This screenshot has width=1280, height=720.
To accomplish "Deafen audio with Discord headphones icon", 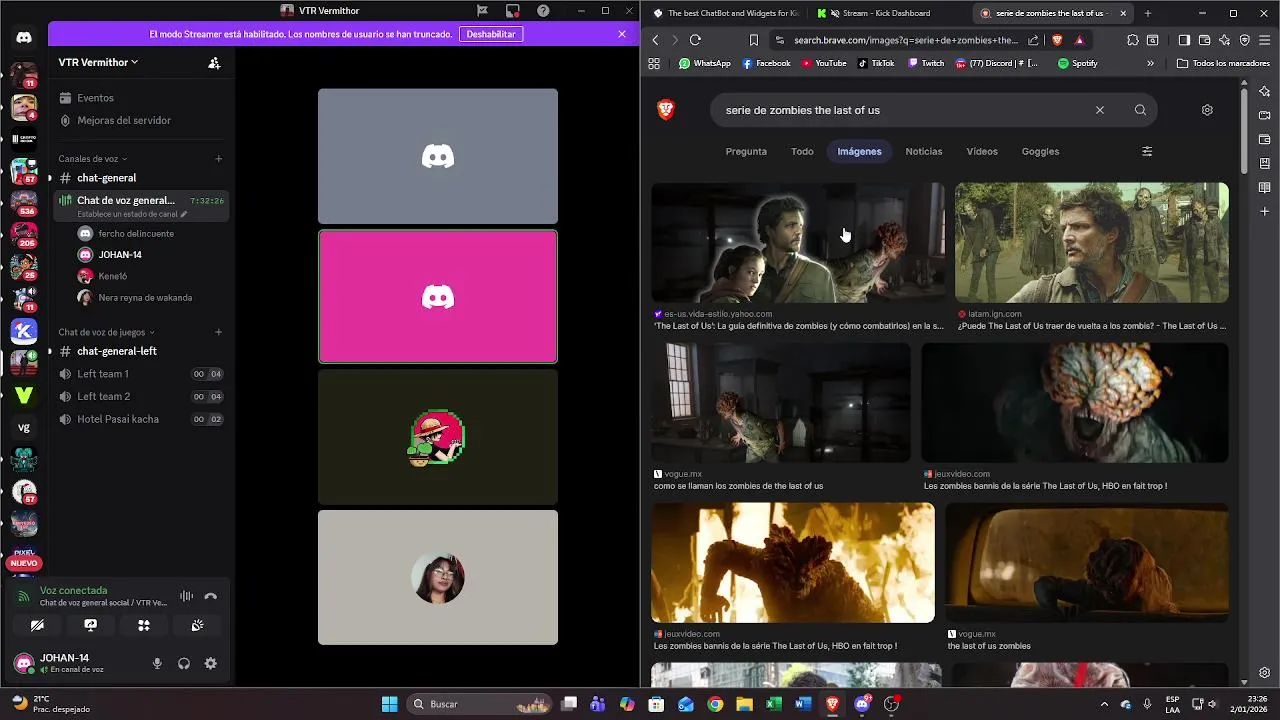I will 184,663.
